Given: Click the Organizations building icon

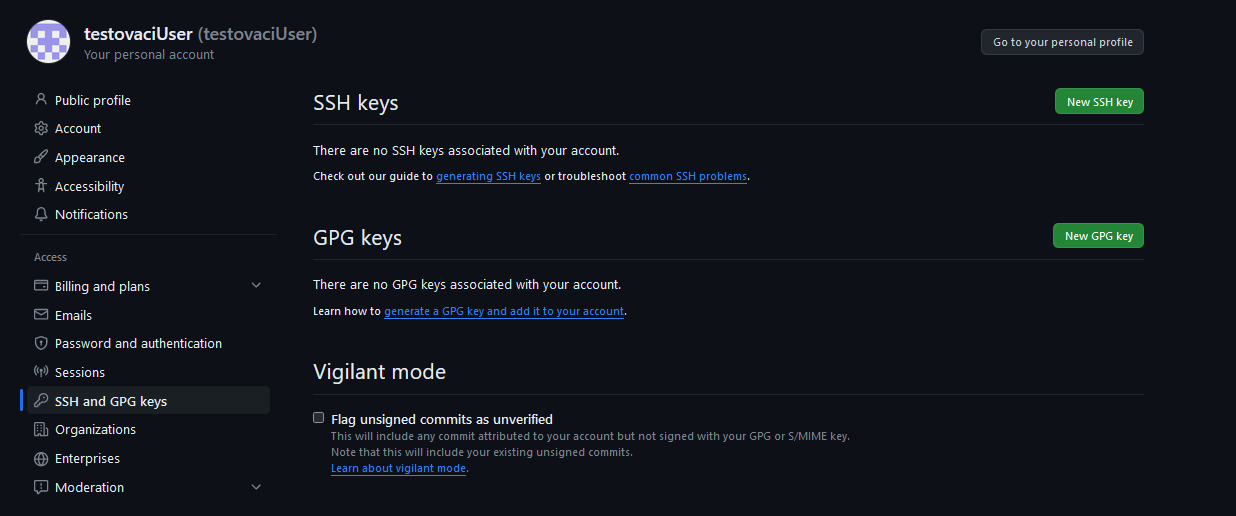Looking at the screenshot, I should 41,429.
